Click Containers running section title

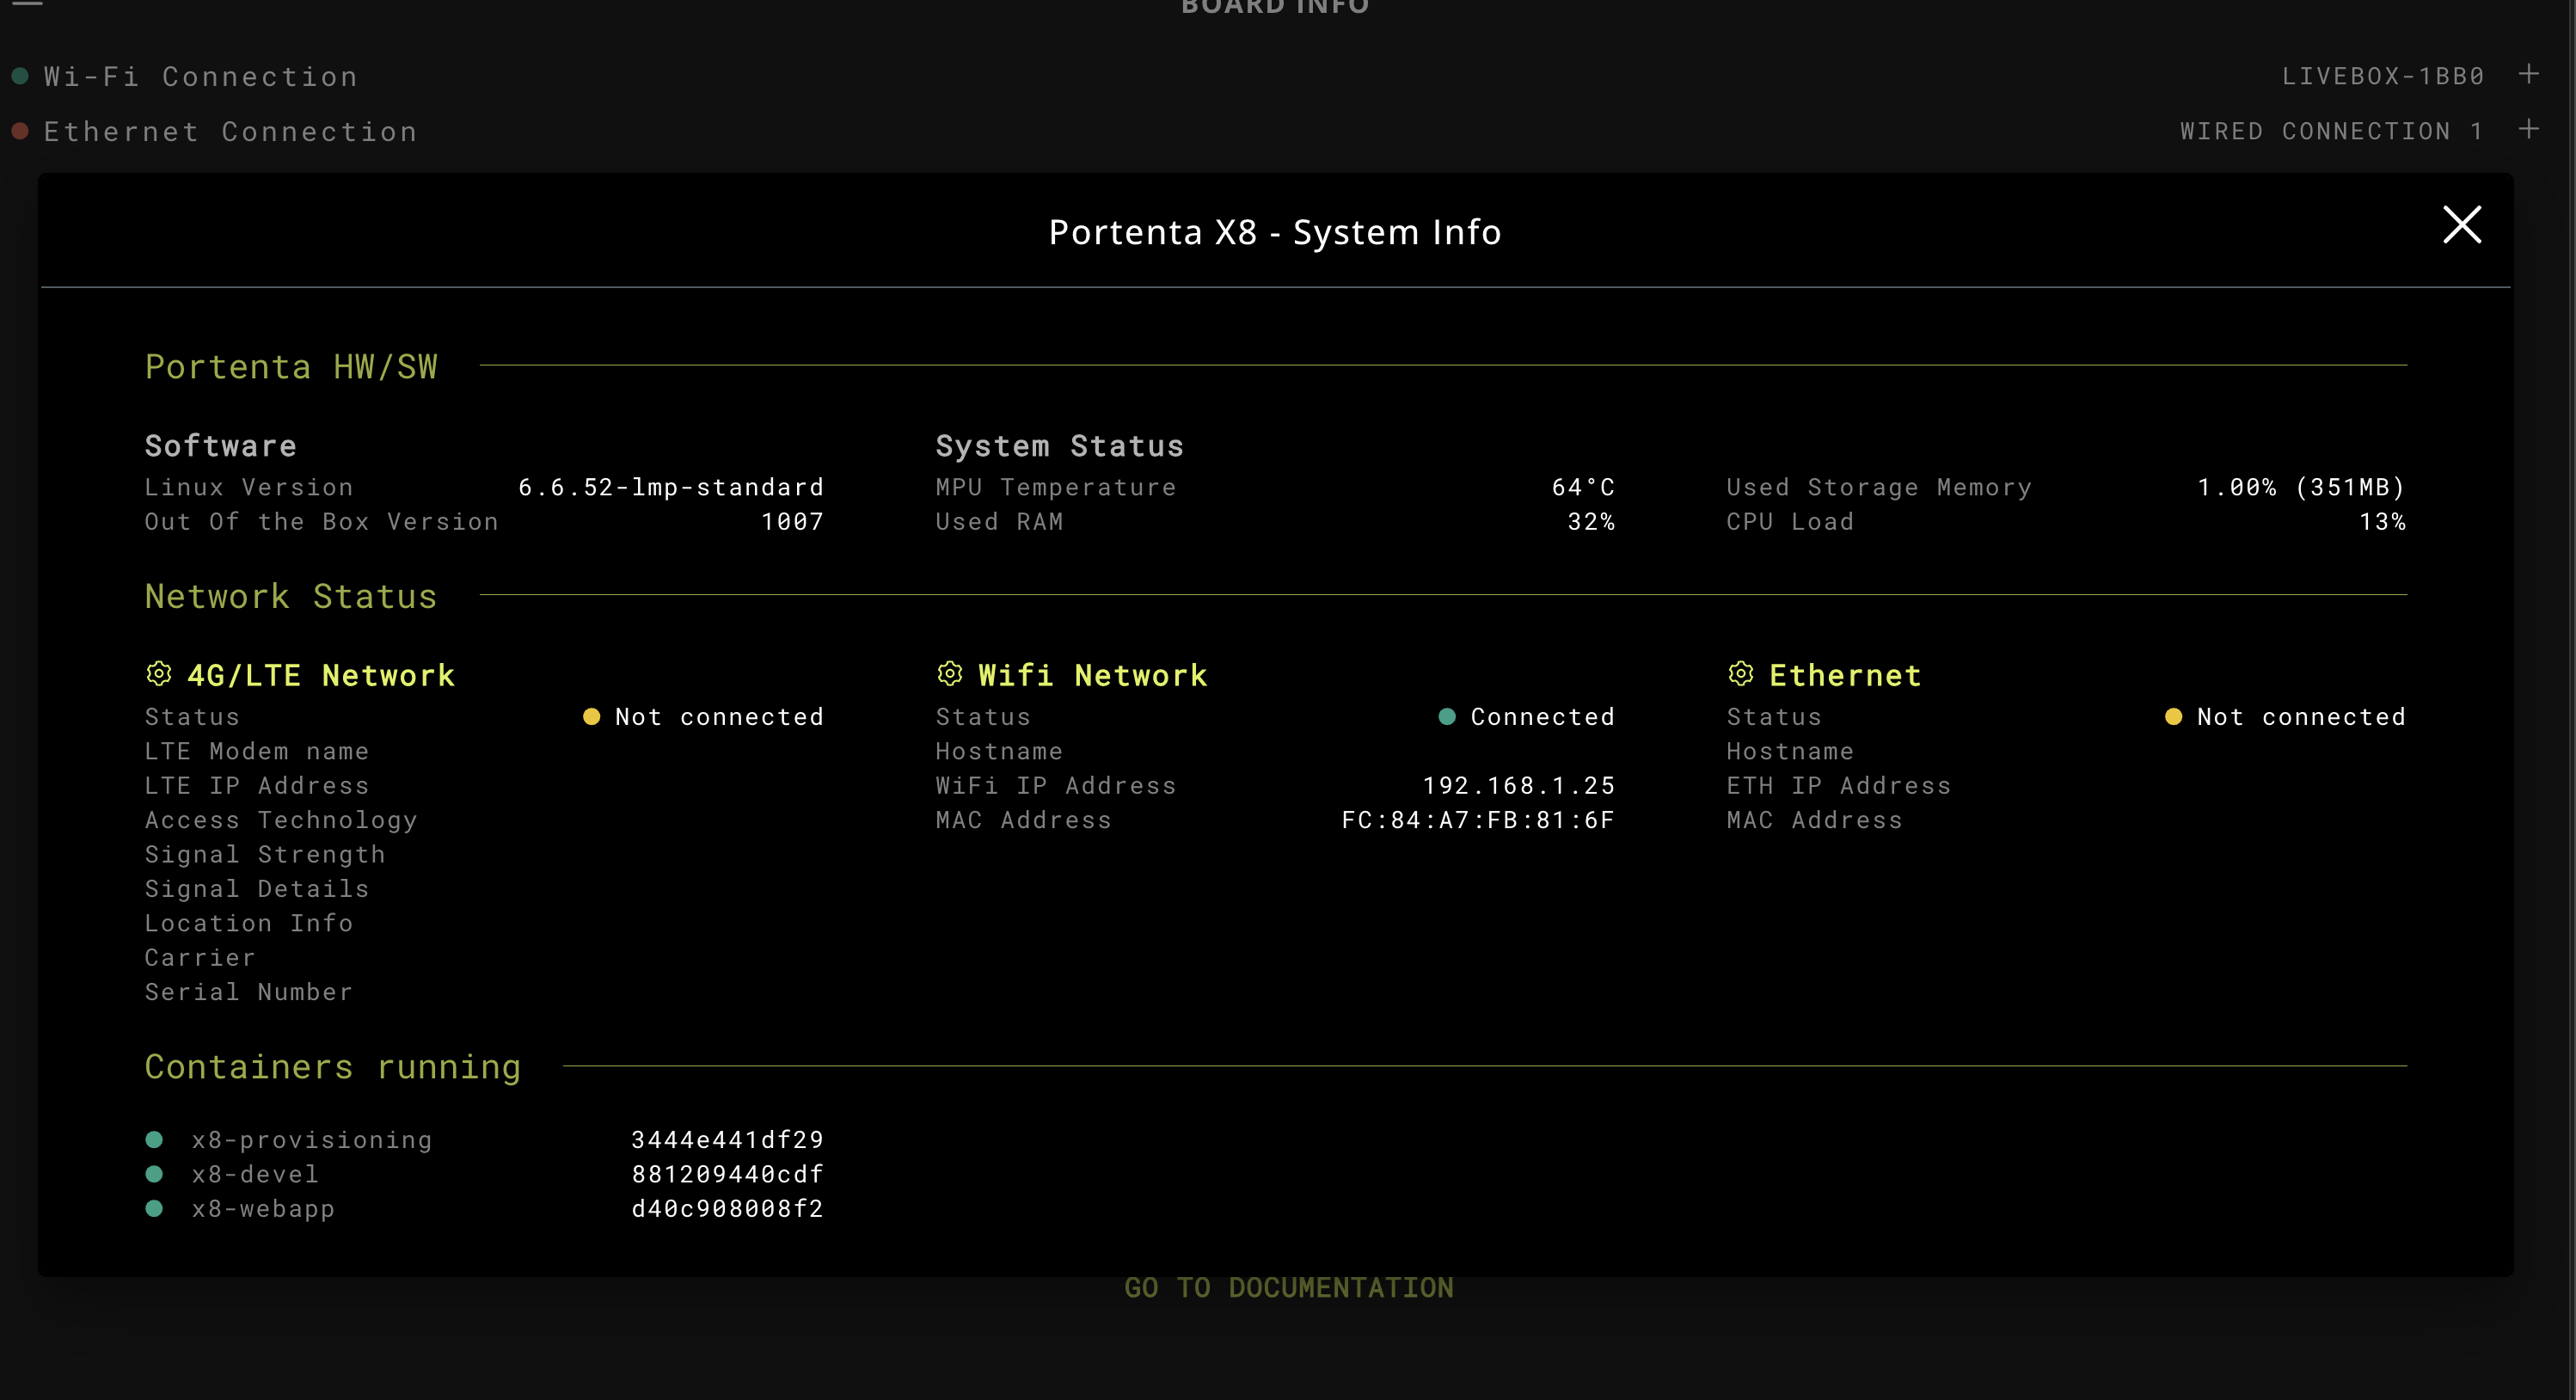click(x=333, y=1068)
